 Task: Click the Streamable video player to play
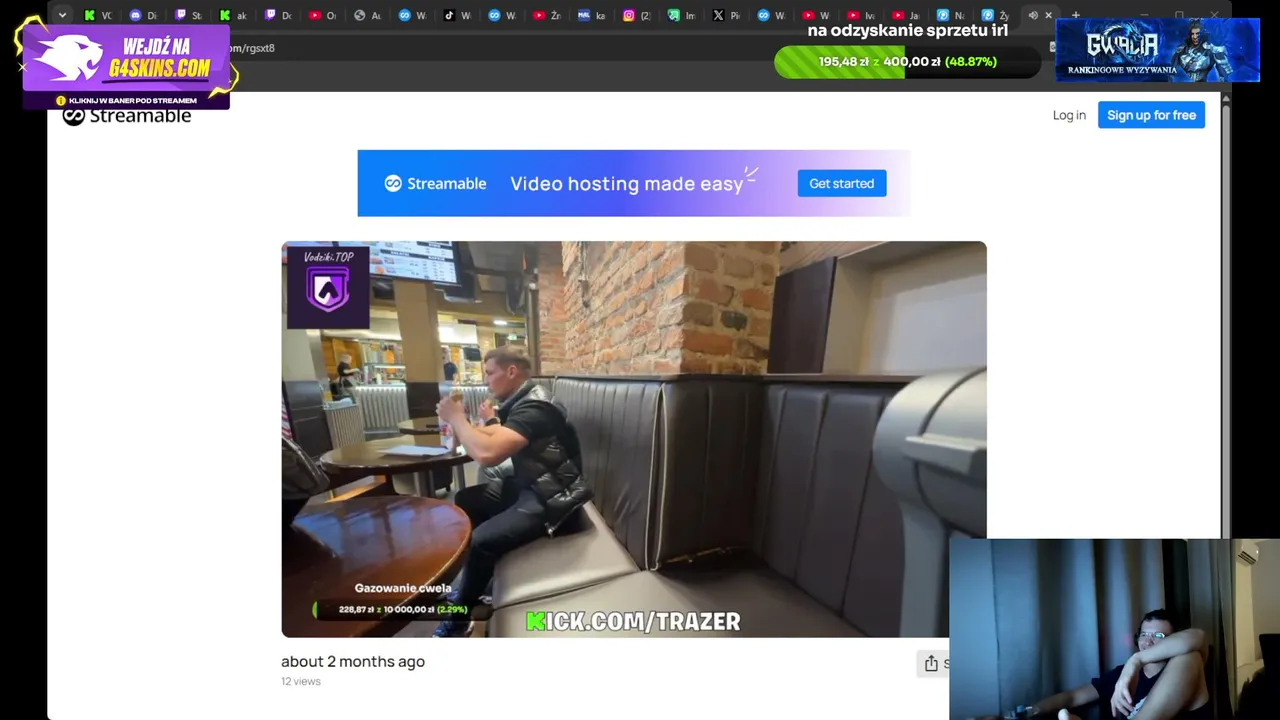[634, 439]
